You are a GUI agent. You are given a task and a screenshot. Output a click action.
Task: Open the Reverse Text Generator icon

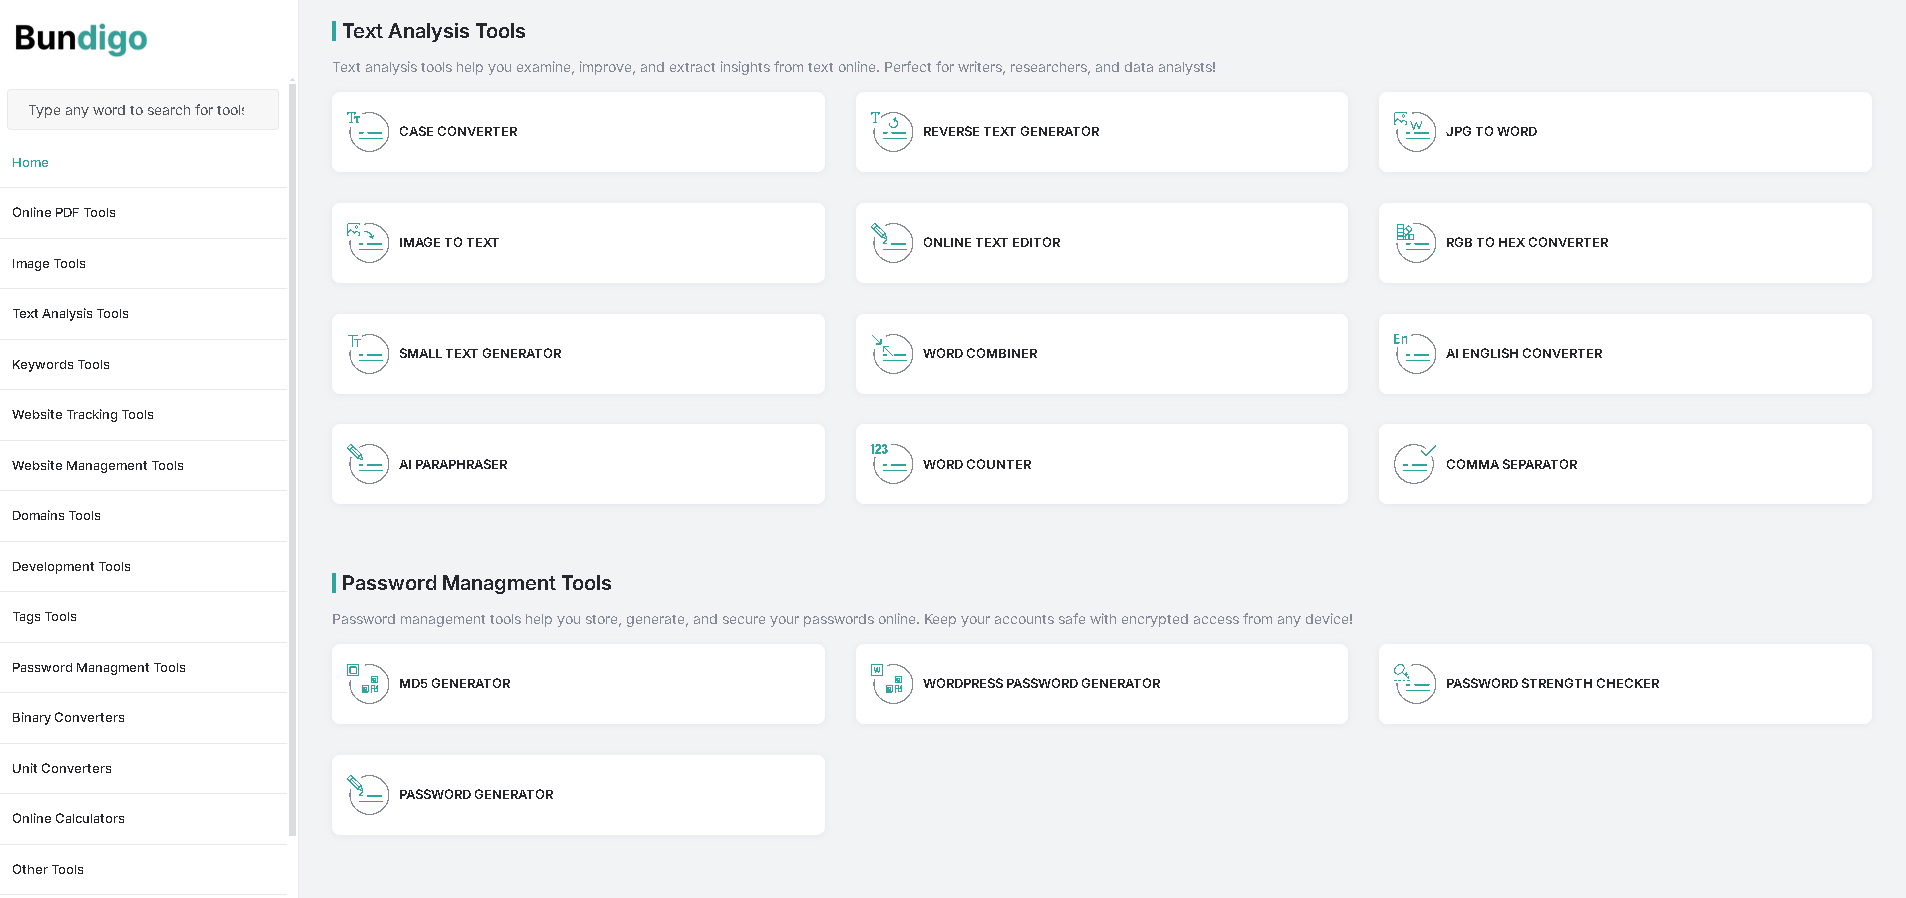pyautogui.click(x=891, y=131)
